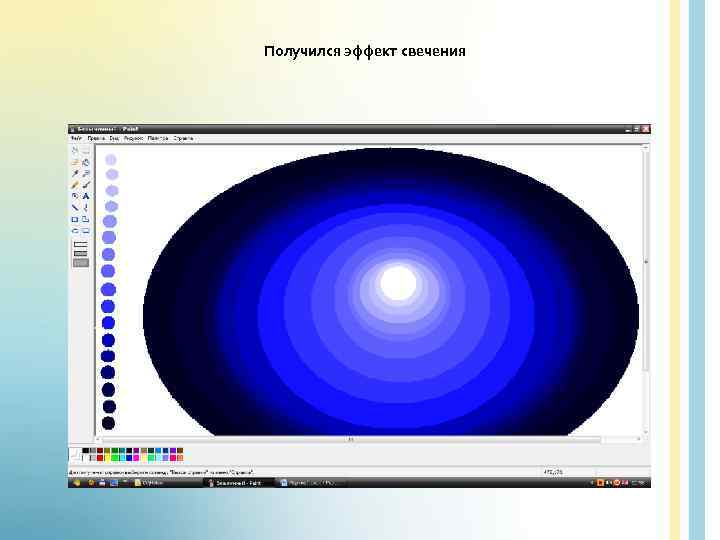Pick dark red from the palette top row
The height and width of the screenshot is (540, 720).
[100, 451]
